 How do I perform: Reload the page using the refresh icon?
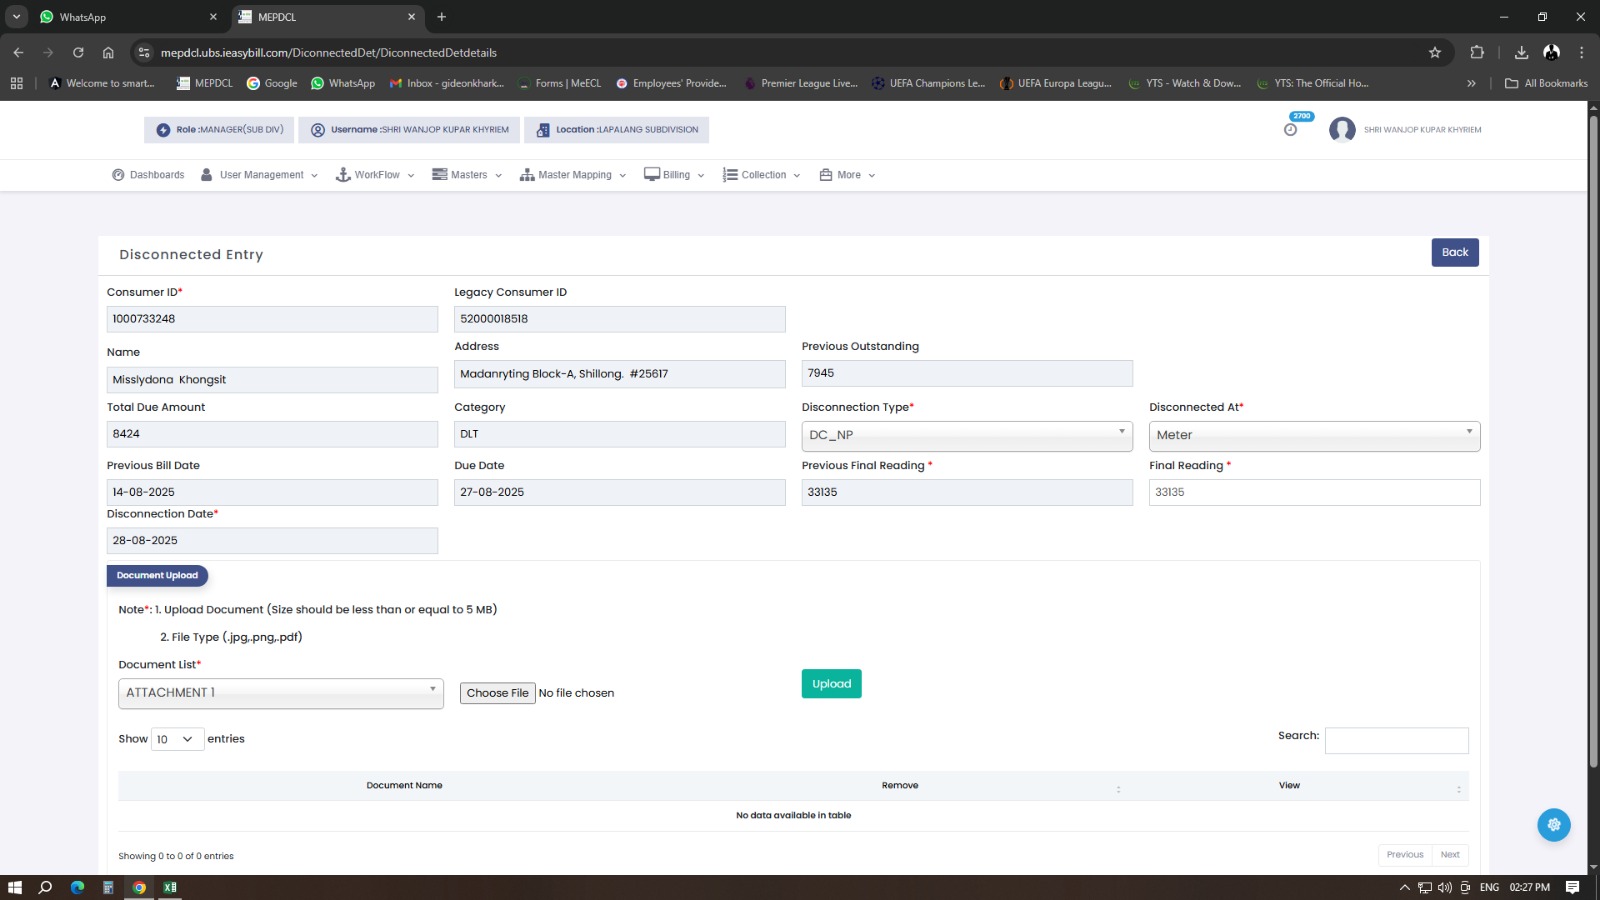(78, 53)
